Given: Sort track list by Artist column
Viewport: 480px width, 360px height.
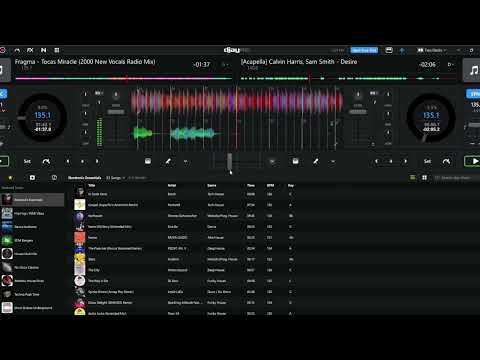Looking at the screenshot, I should click(172, 185).
